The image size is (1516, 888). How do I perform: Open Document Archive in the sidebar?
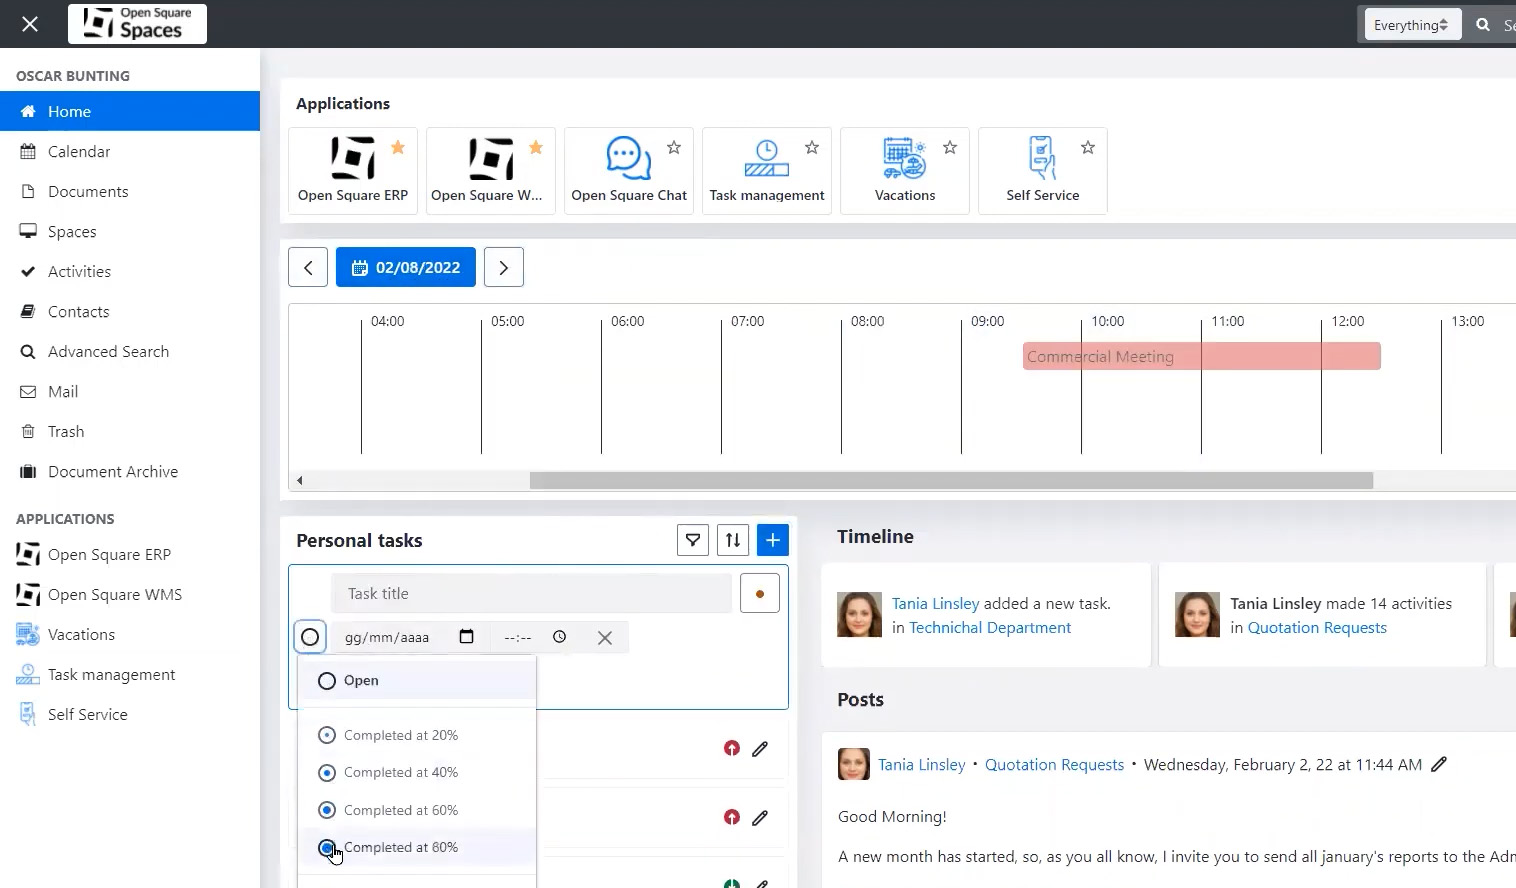130,471
